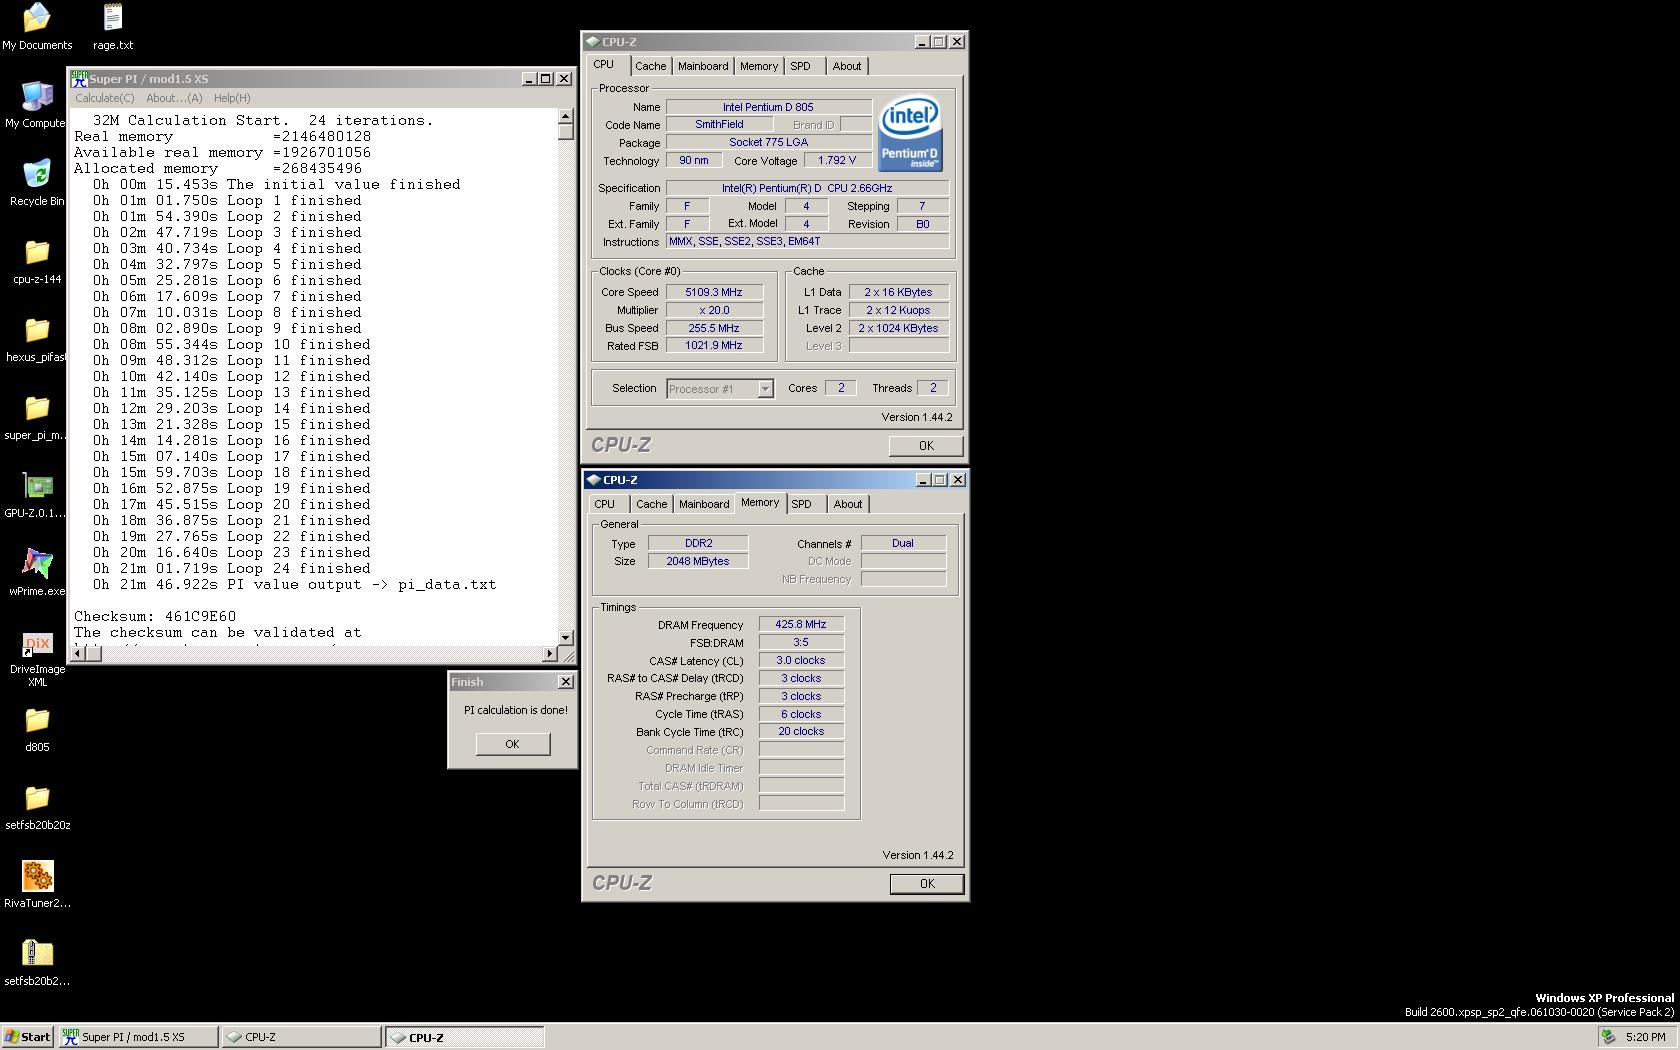The image size is (1680, 1050).
Task: Click the Intel Pentium D logo
Action: coord(910,133)
